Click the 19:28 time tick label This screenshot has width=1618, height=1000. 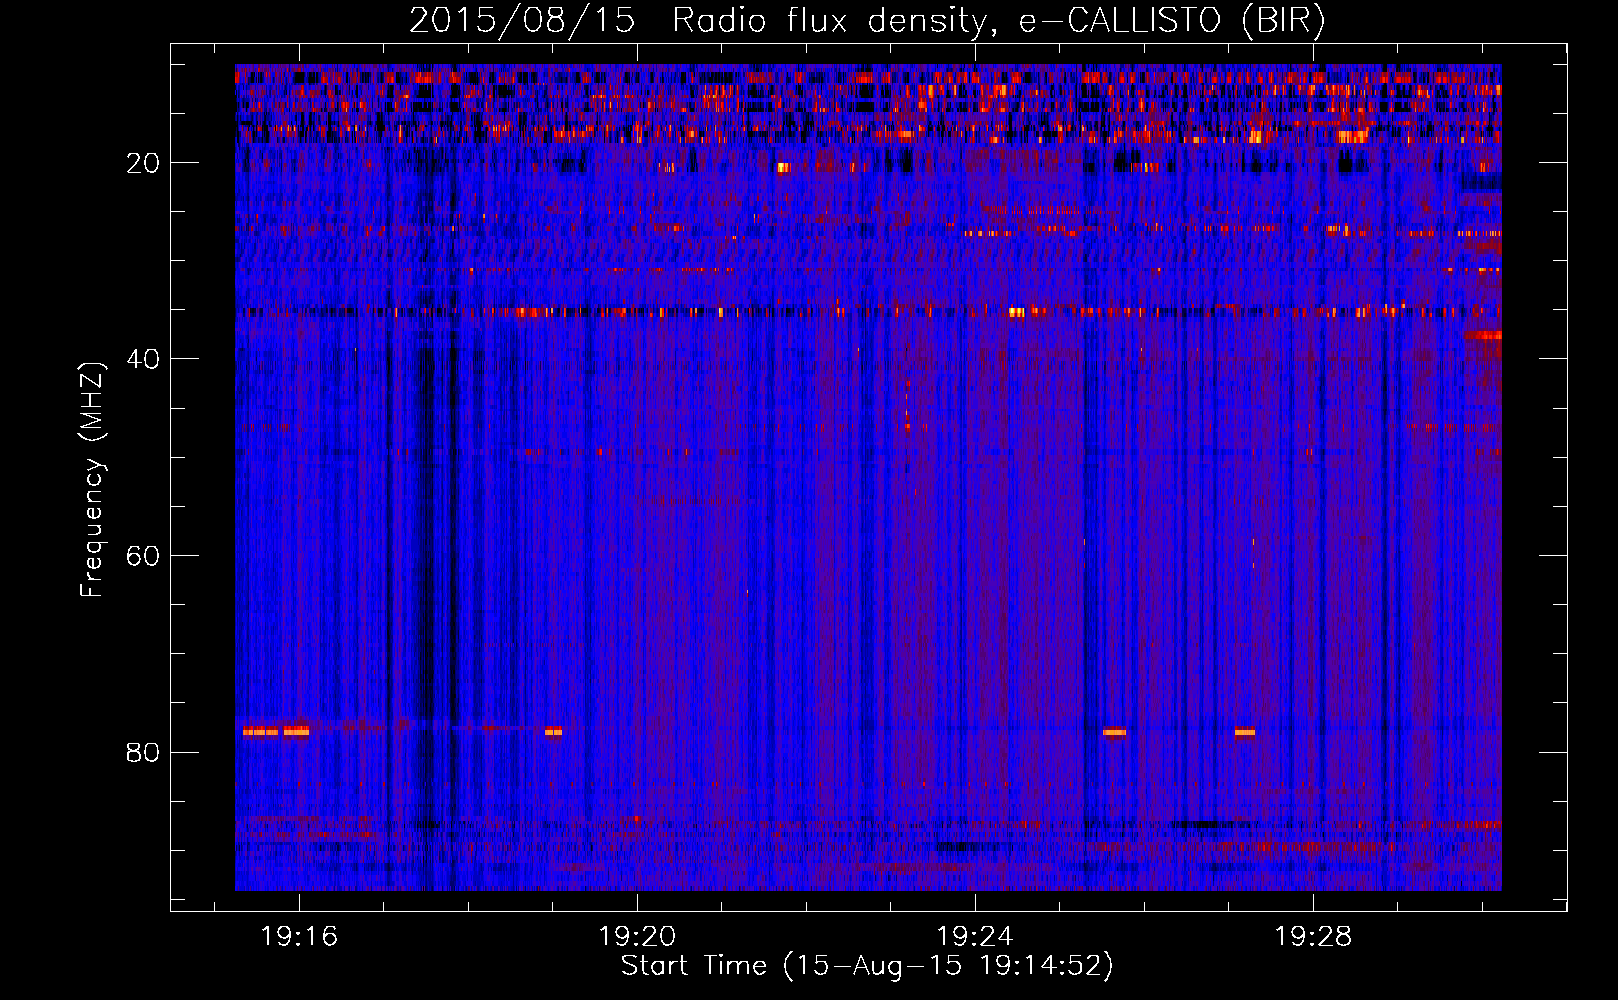(1312, 937)
